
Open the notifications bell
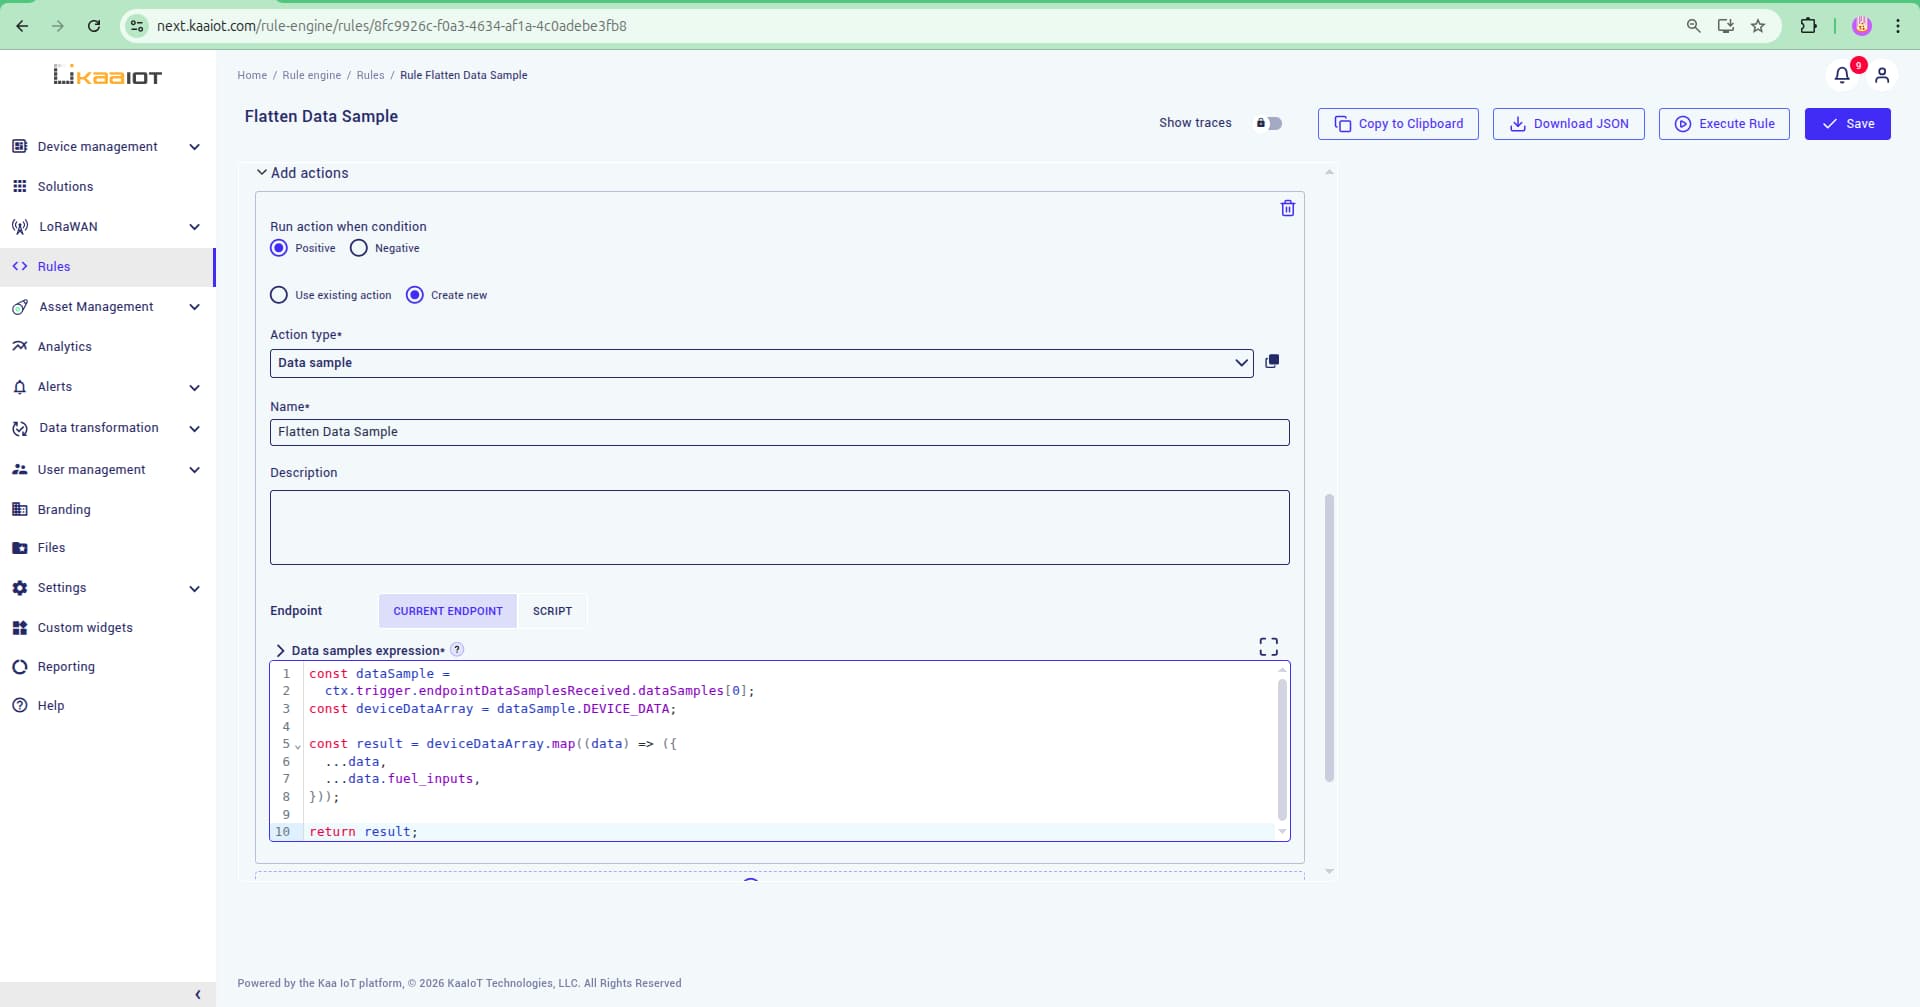(1841, 75)
